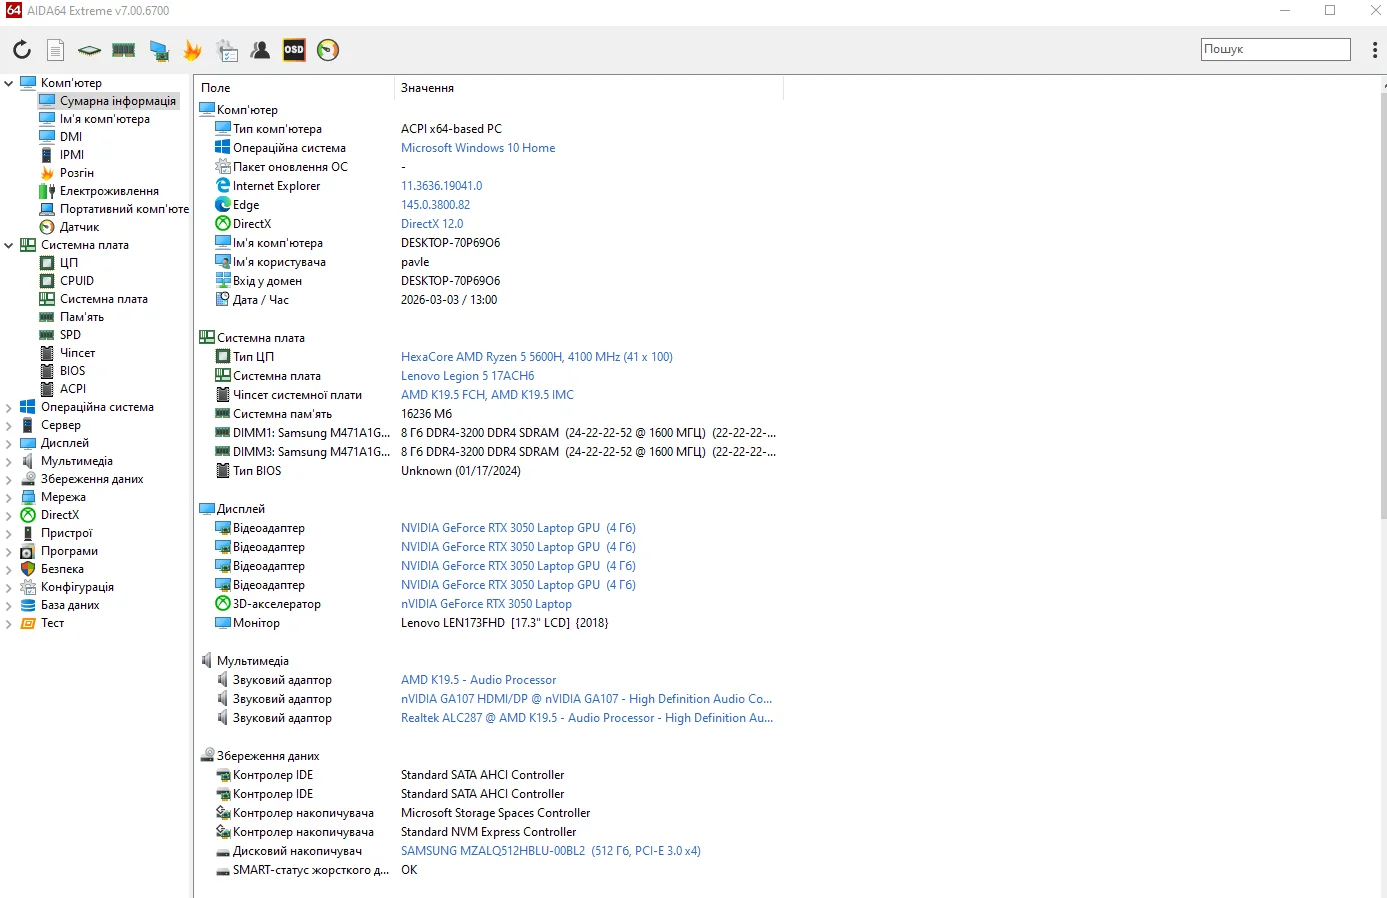Viewport: 1387px width, 898px height.
Task: Select Портативний комп'ютер tree item
Action: click(124, 209)
